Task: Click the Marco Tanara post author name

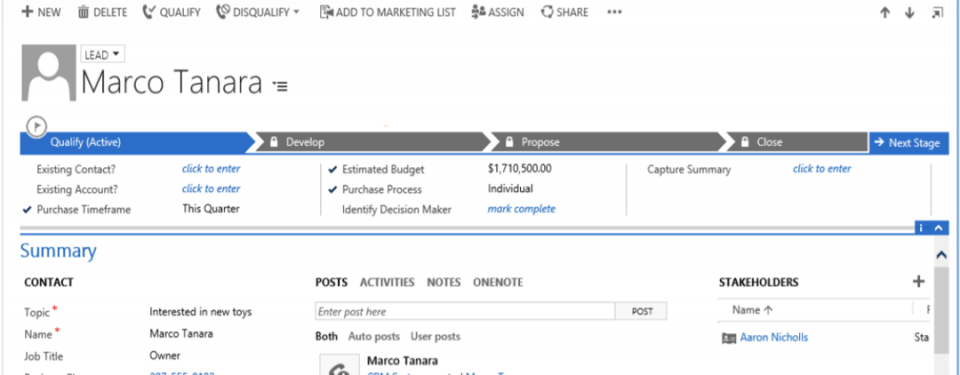Action: pyautogui.click(x=402, y=360)
